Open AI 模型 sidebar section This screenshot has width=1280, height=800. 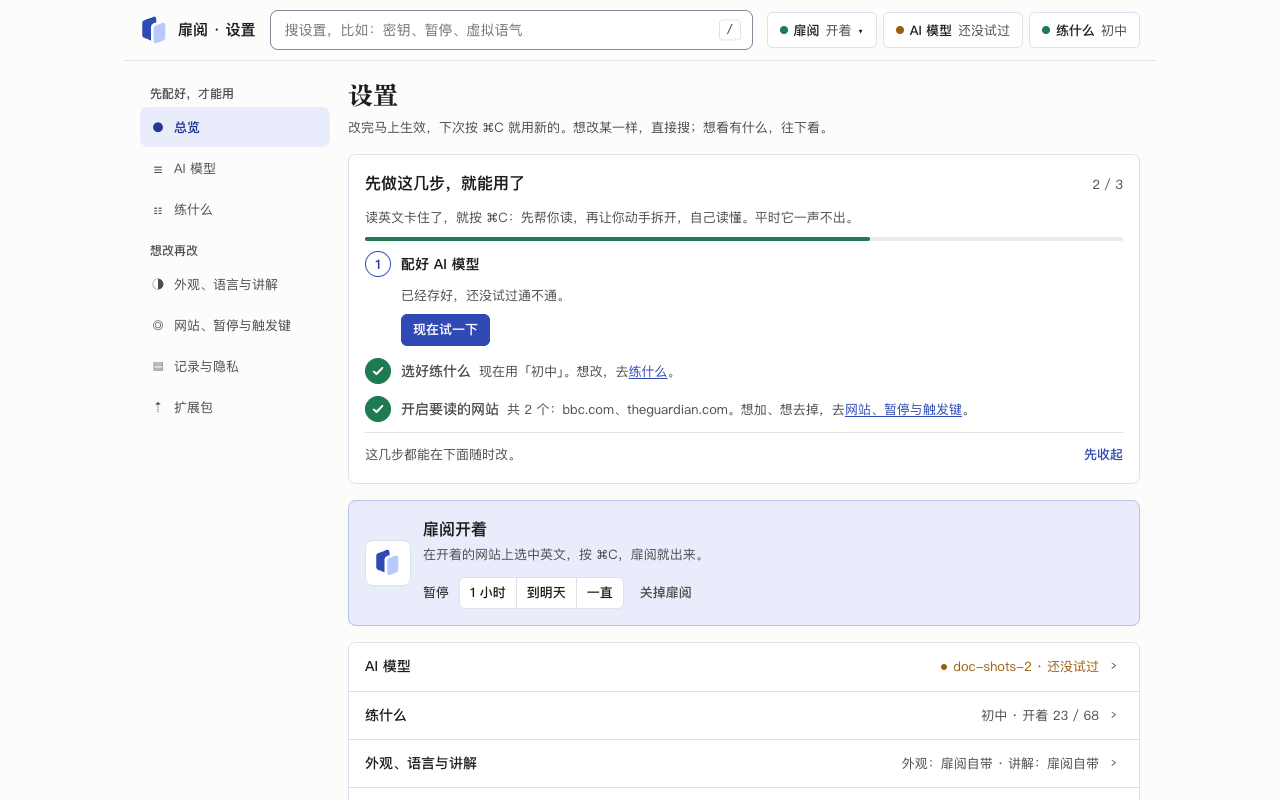(x=235, y=169)
